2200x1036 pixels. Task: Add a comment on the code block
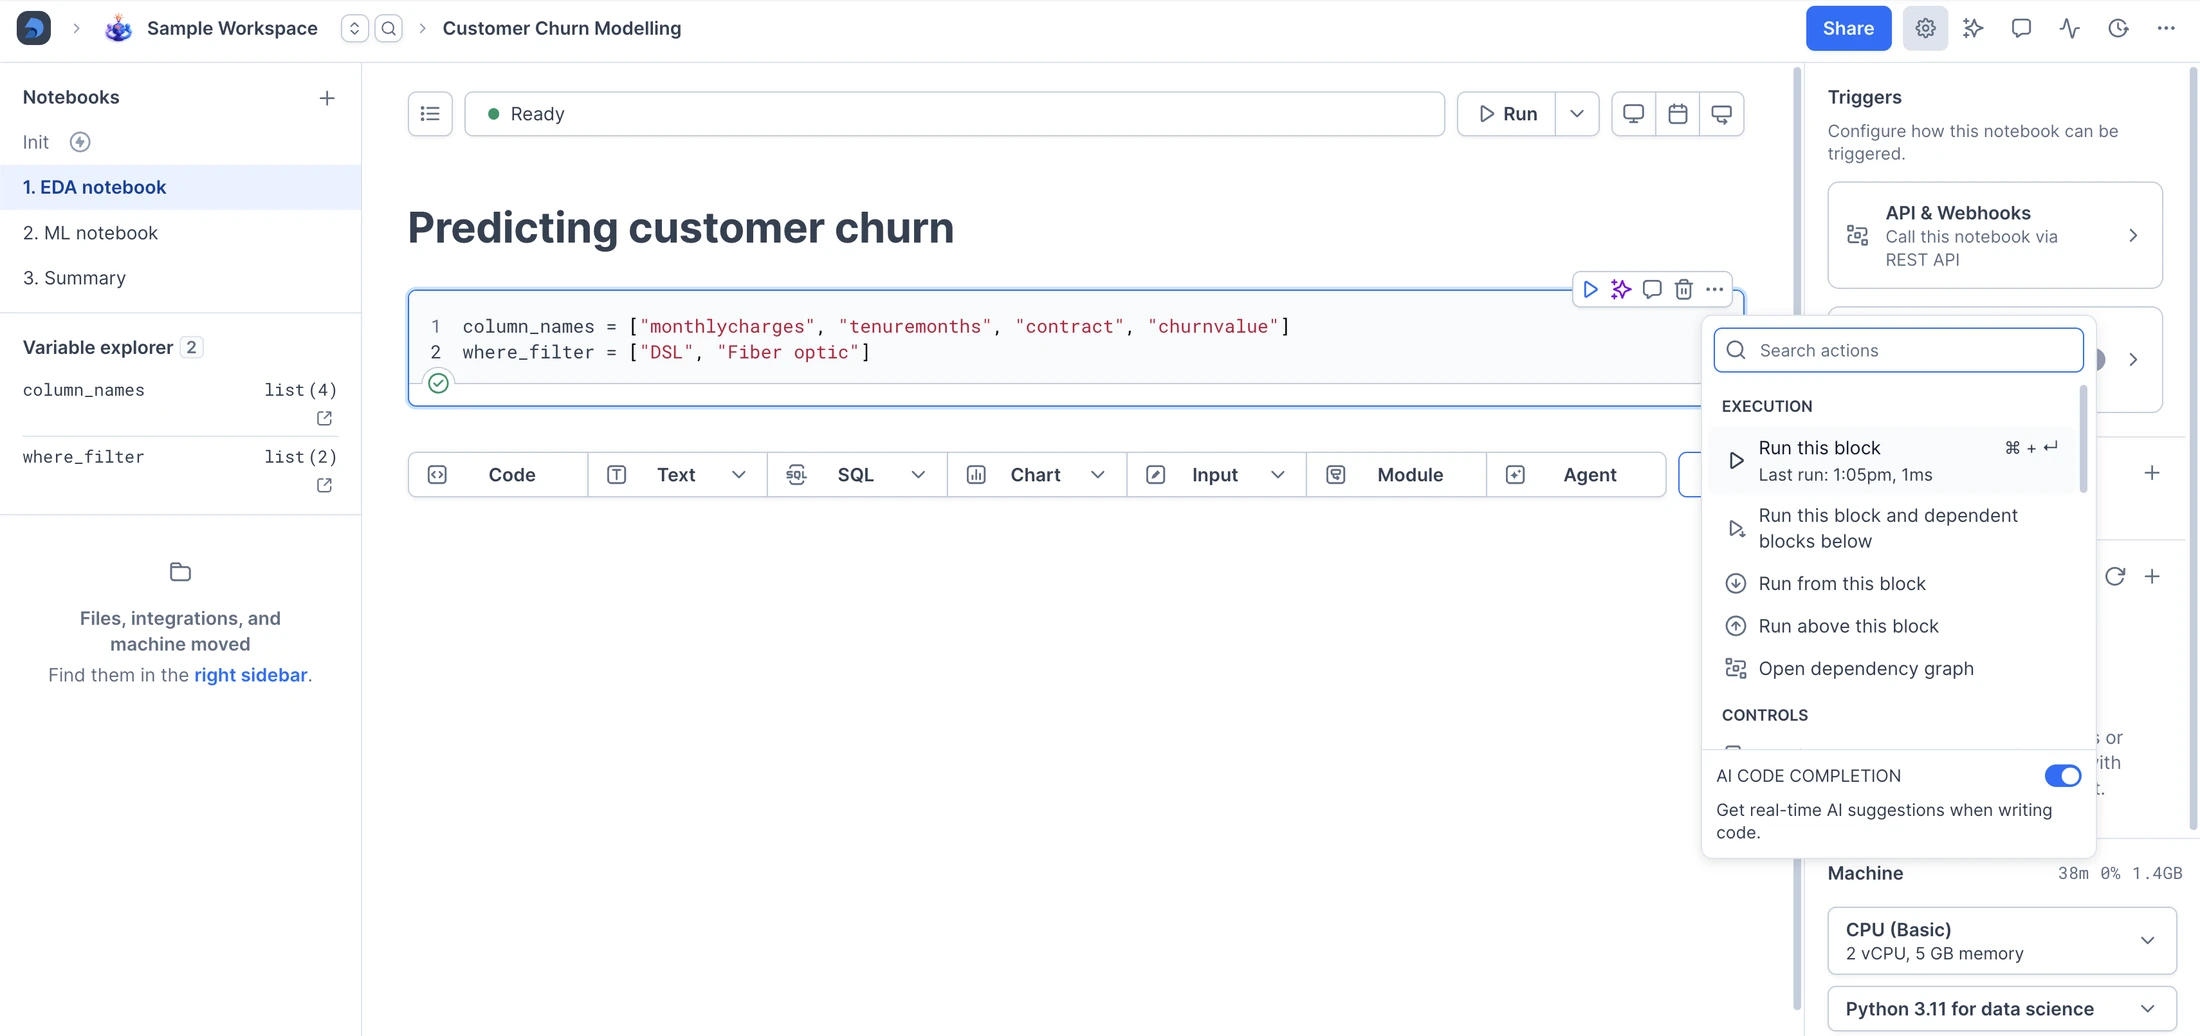pyautogui.click(x=1652, y=290)
